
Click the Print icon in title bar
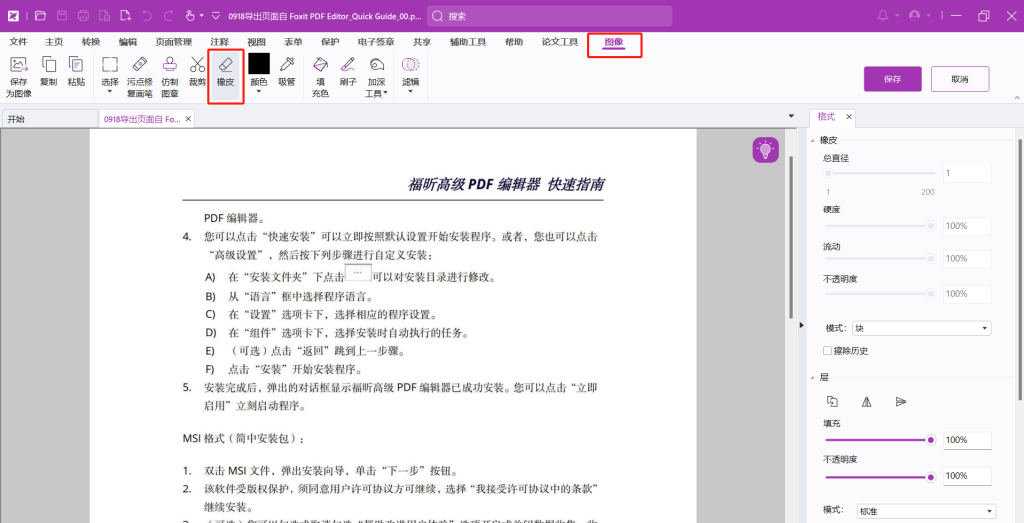84,16
